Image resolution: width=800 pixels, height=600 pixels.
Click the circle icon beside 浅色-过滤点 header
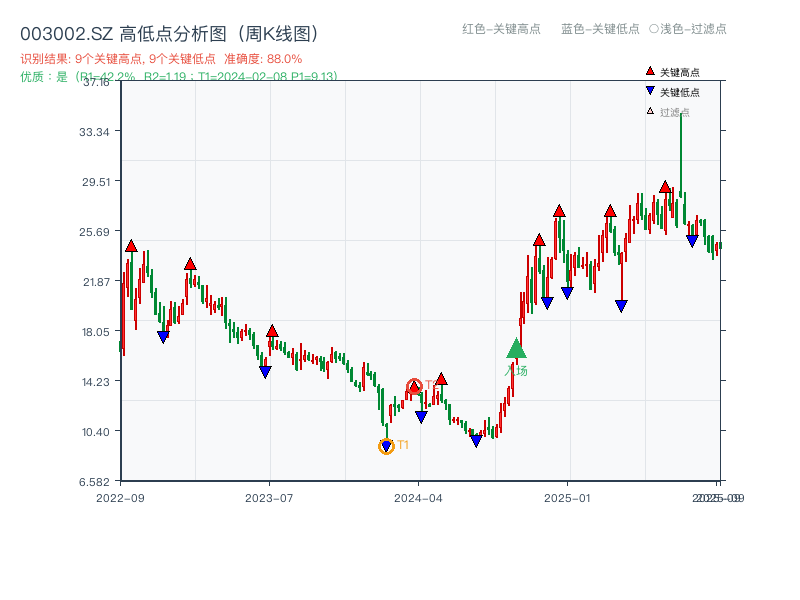point(654,30)
